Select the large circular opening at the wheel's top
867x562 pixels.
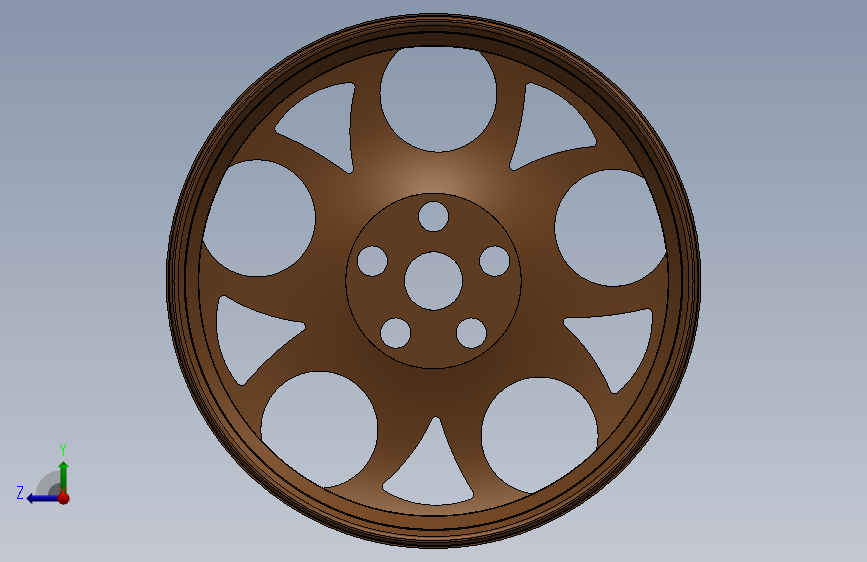[438, 98]
